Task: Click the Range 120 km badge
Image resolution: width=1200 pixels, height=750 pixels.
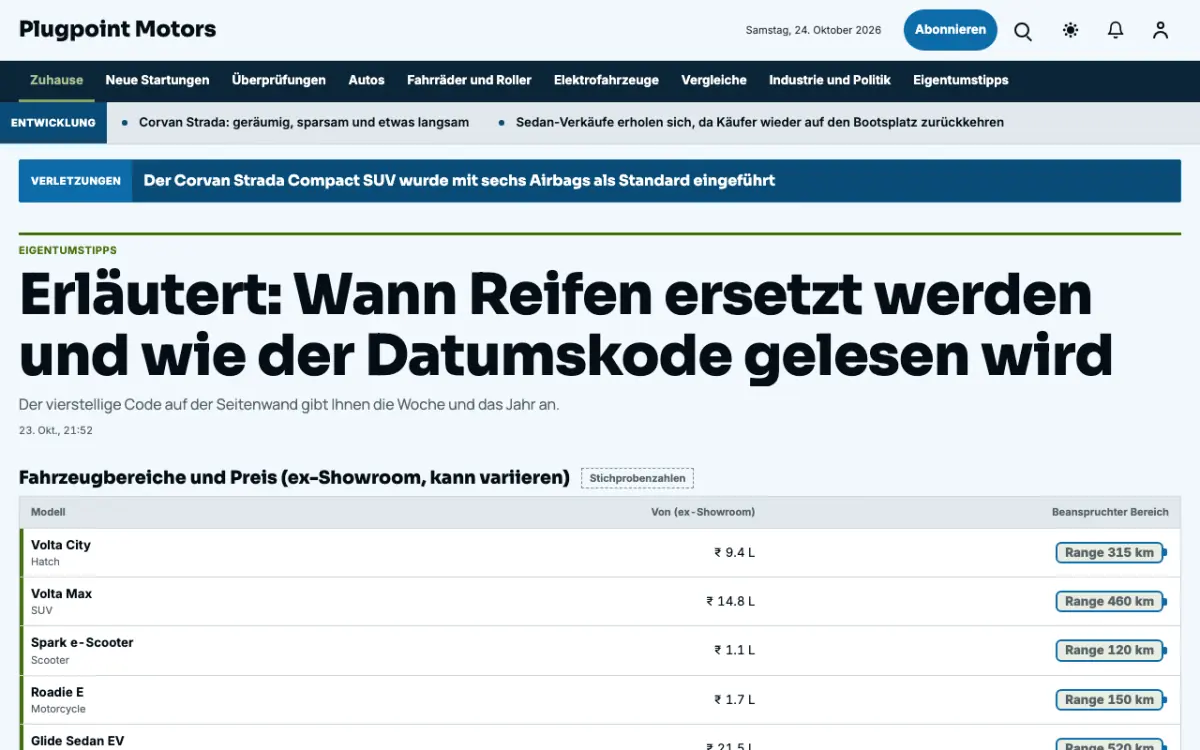Action: [1110, 651]
